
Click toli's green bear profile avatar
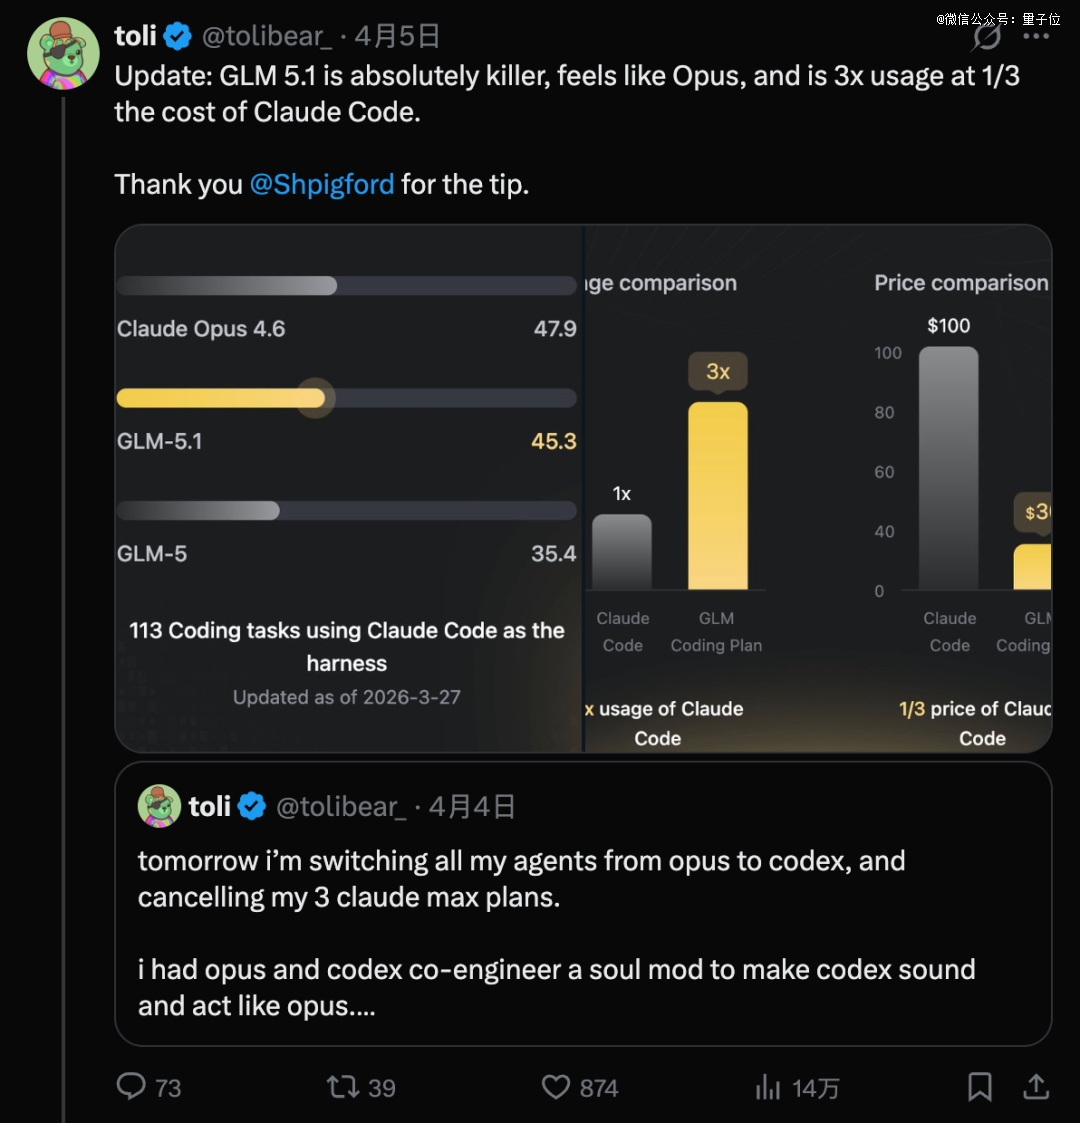(63, 54)
